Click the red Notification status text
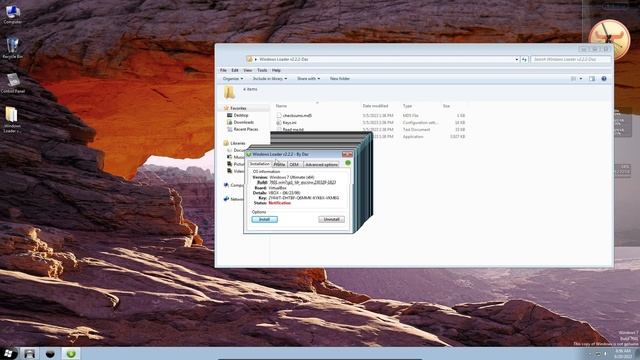 coord(280,203)
